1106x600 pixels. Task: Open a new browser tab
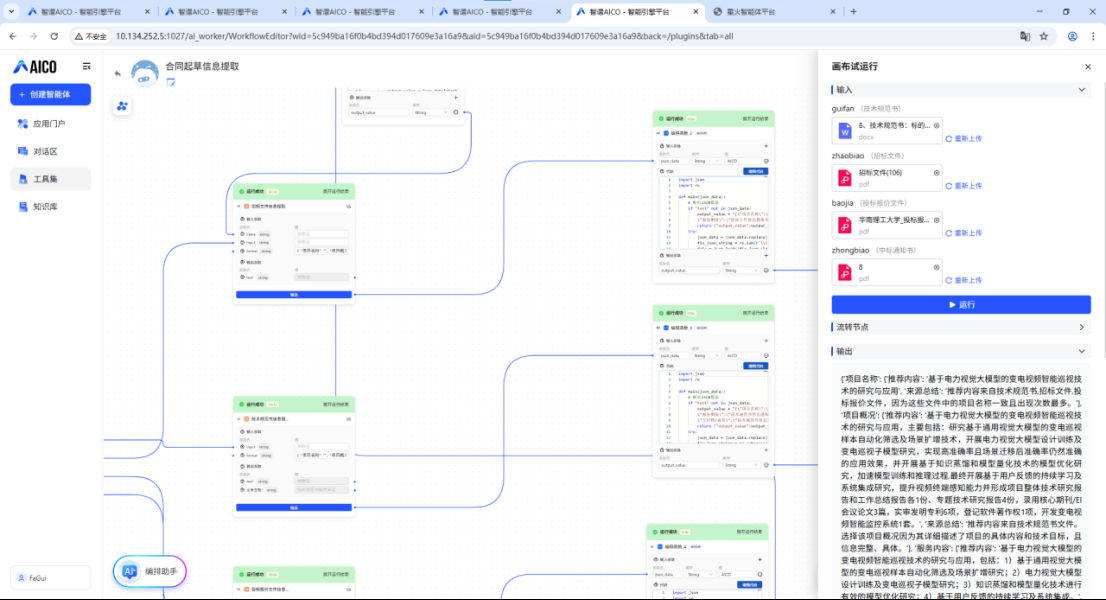point(853,12)
